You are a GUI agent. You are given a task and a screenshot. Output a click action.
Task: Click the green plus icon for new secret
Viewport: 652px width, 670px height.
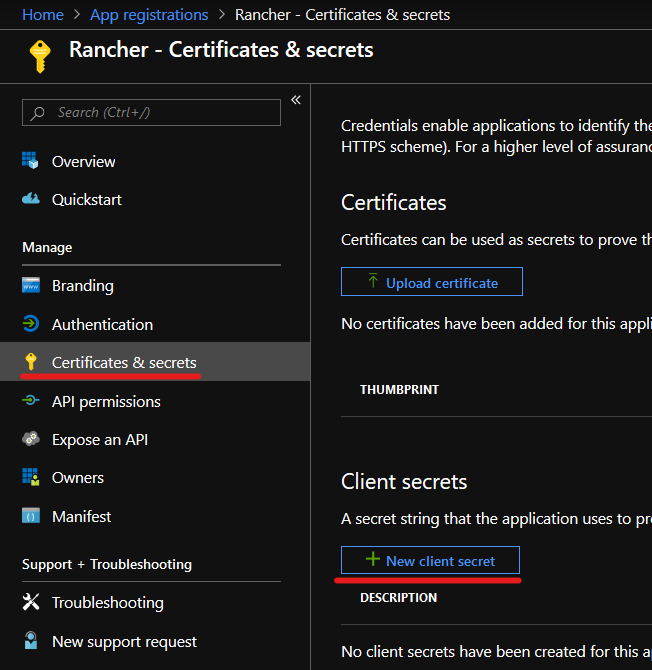(x=373, y=559)
